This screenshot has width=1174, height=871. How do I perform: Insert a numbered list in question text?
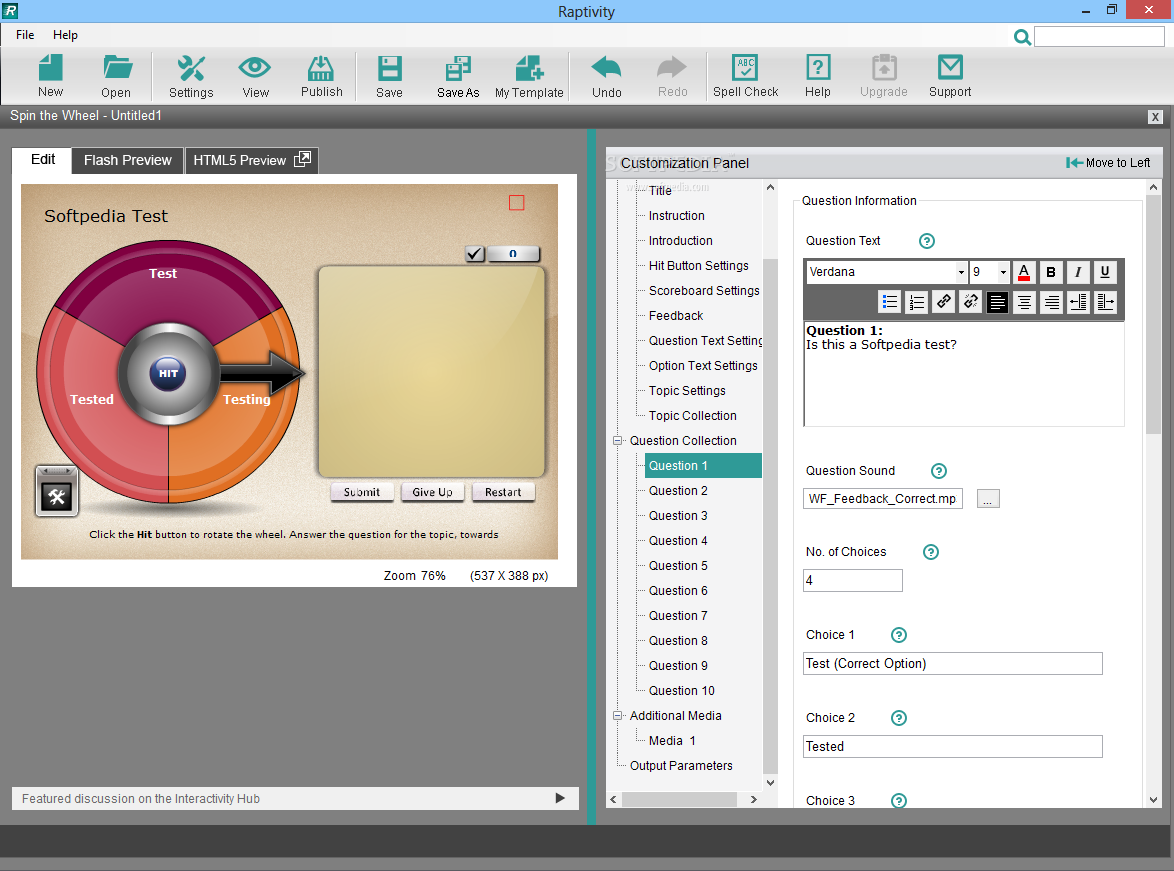(916, 302)
